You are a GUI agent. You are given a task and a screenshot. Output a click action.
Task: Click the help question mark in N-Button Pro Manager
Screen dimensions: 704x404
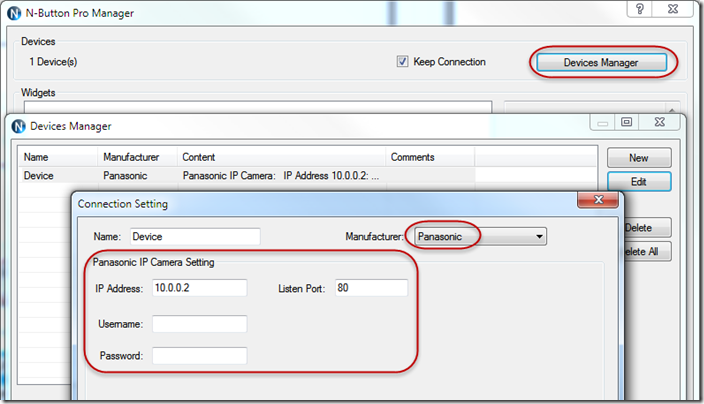coord(639,9)
